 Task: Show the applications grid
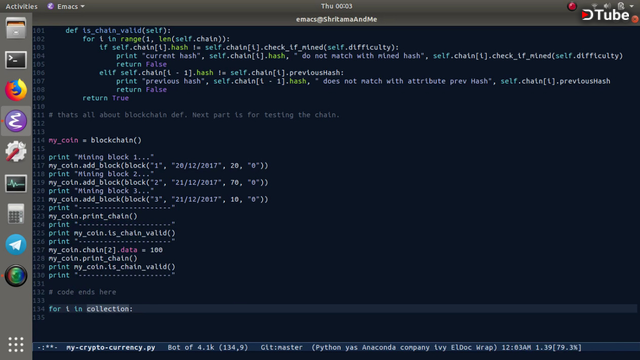[16, 344]
